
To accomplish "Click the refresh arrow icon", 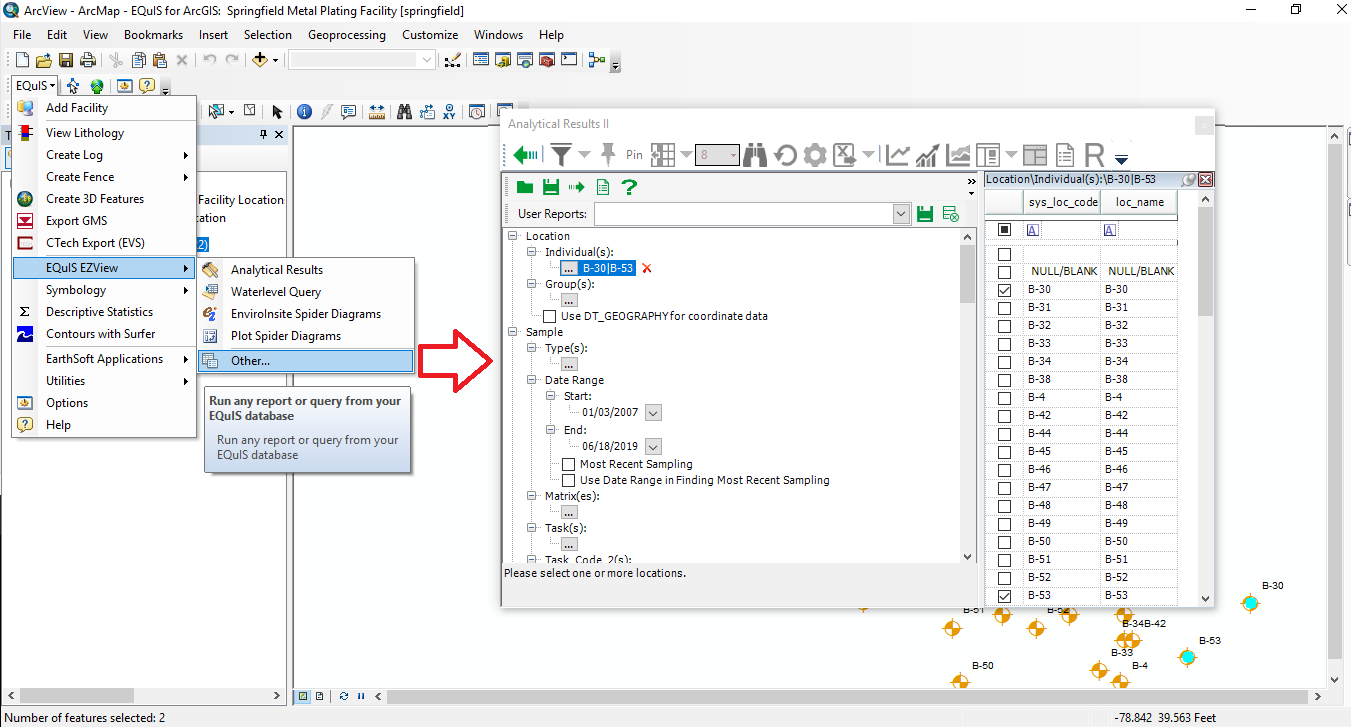I will 785,155.
